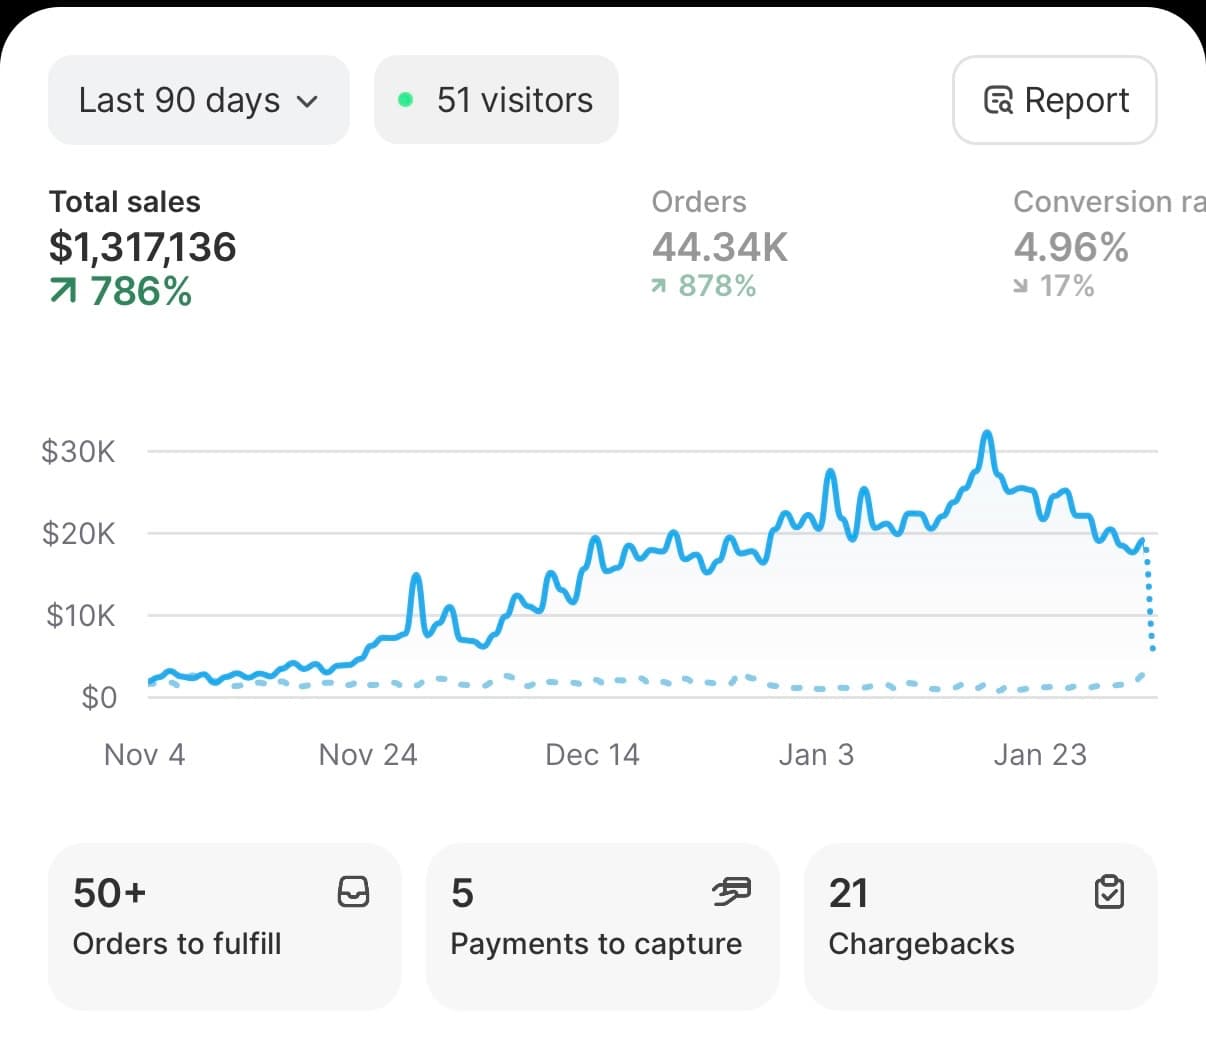Open the Last 90 days date range dropdown
Screen dimensions: 1206x1039
(198, 99)
